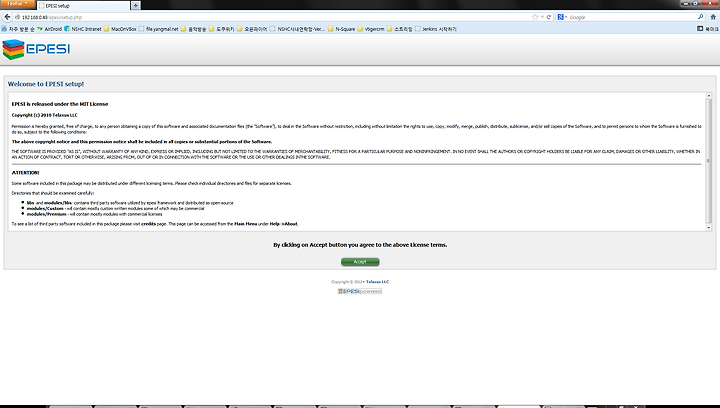Click the 'ATTENTION!' heading text
The image size is (720, 408).
tap(25, 173)
